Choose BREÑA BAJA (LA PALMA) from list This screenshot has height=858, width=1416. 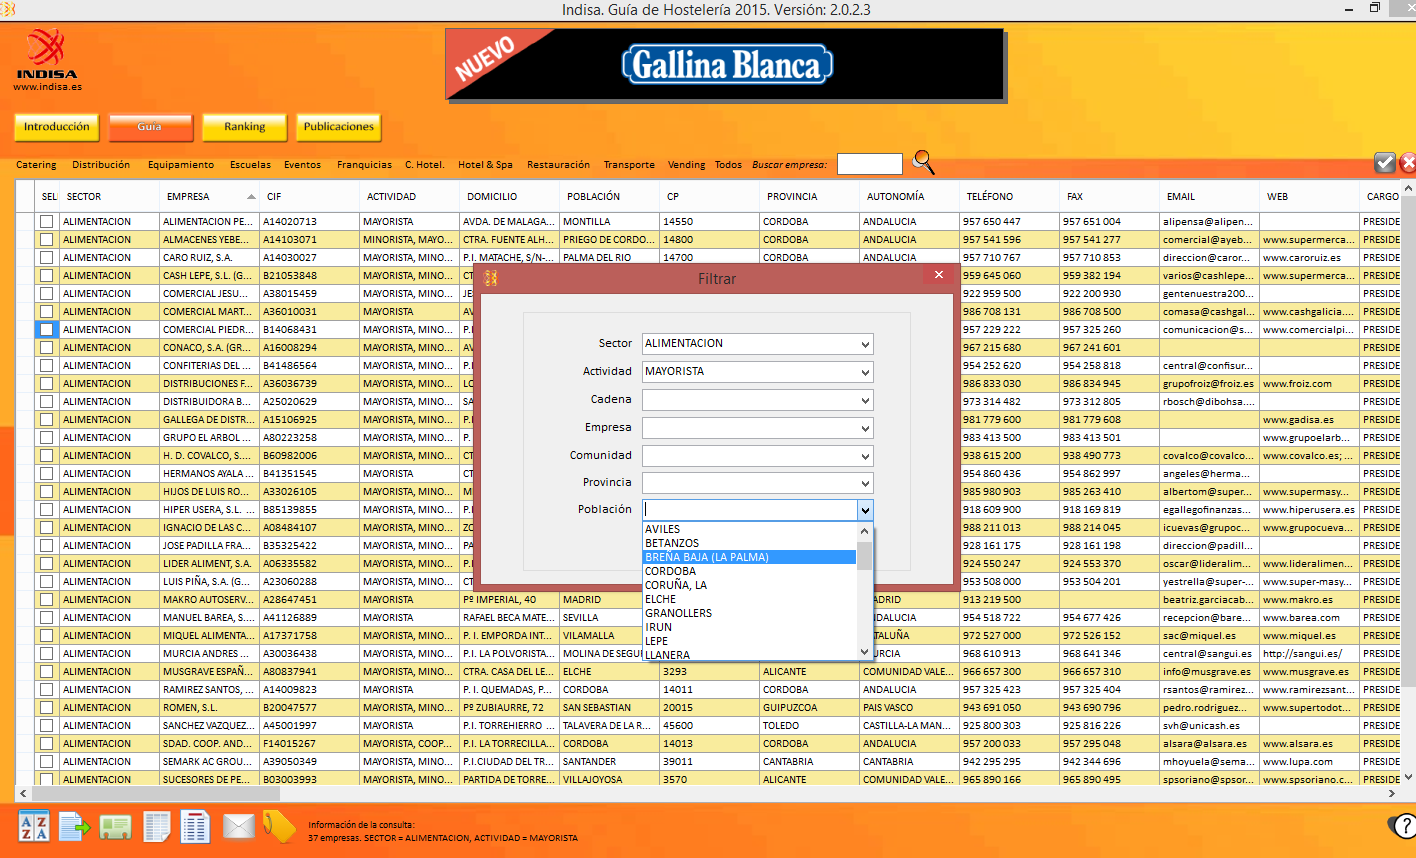point(749,557)
